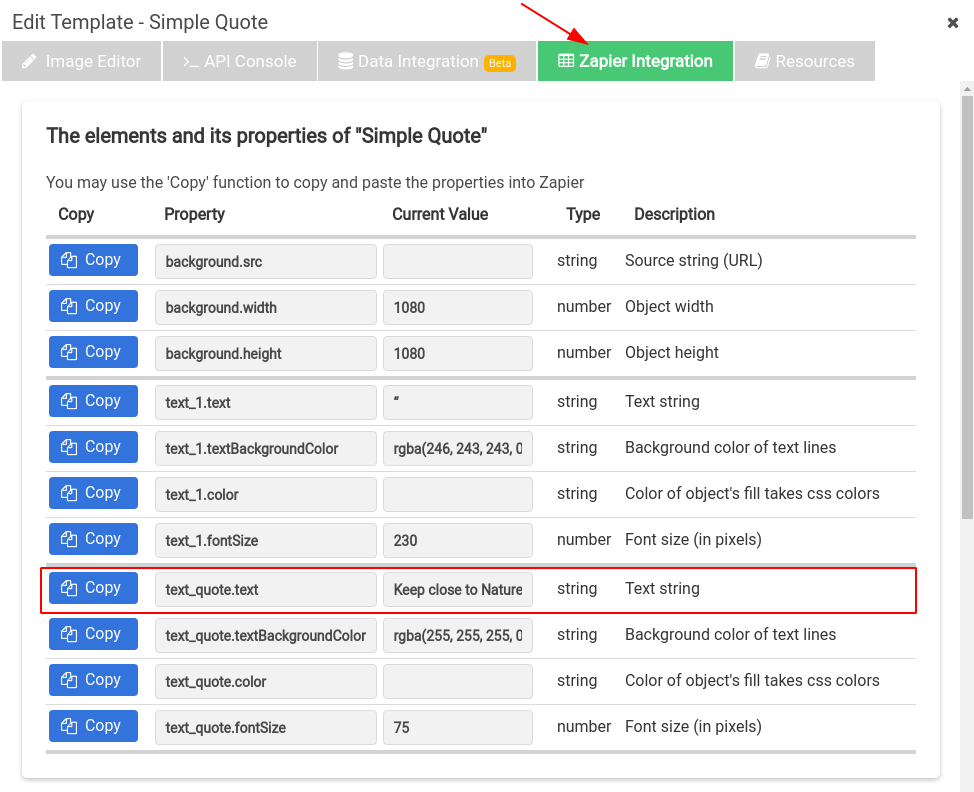The width and height of the screenshot is (974, 792).
Task: Copy the text_quote.fontSize property
Action: [93, 726]
